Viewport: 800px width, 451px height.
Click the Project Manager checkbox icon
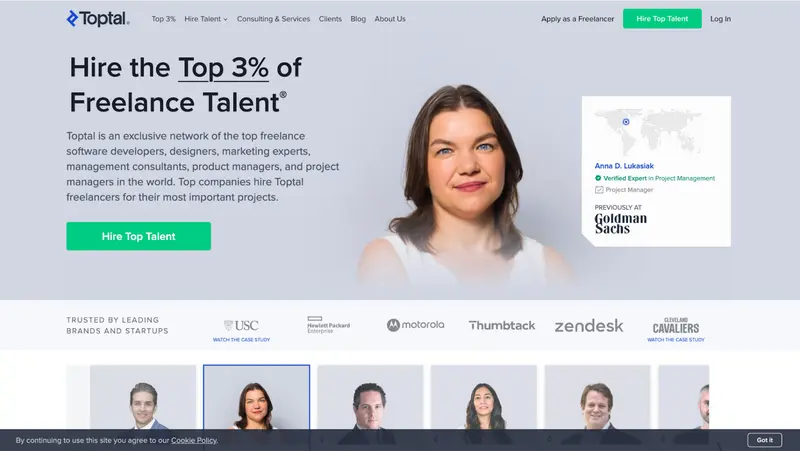[x=599, y=190]
